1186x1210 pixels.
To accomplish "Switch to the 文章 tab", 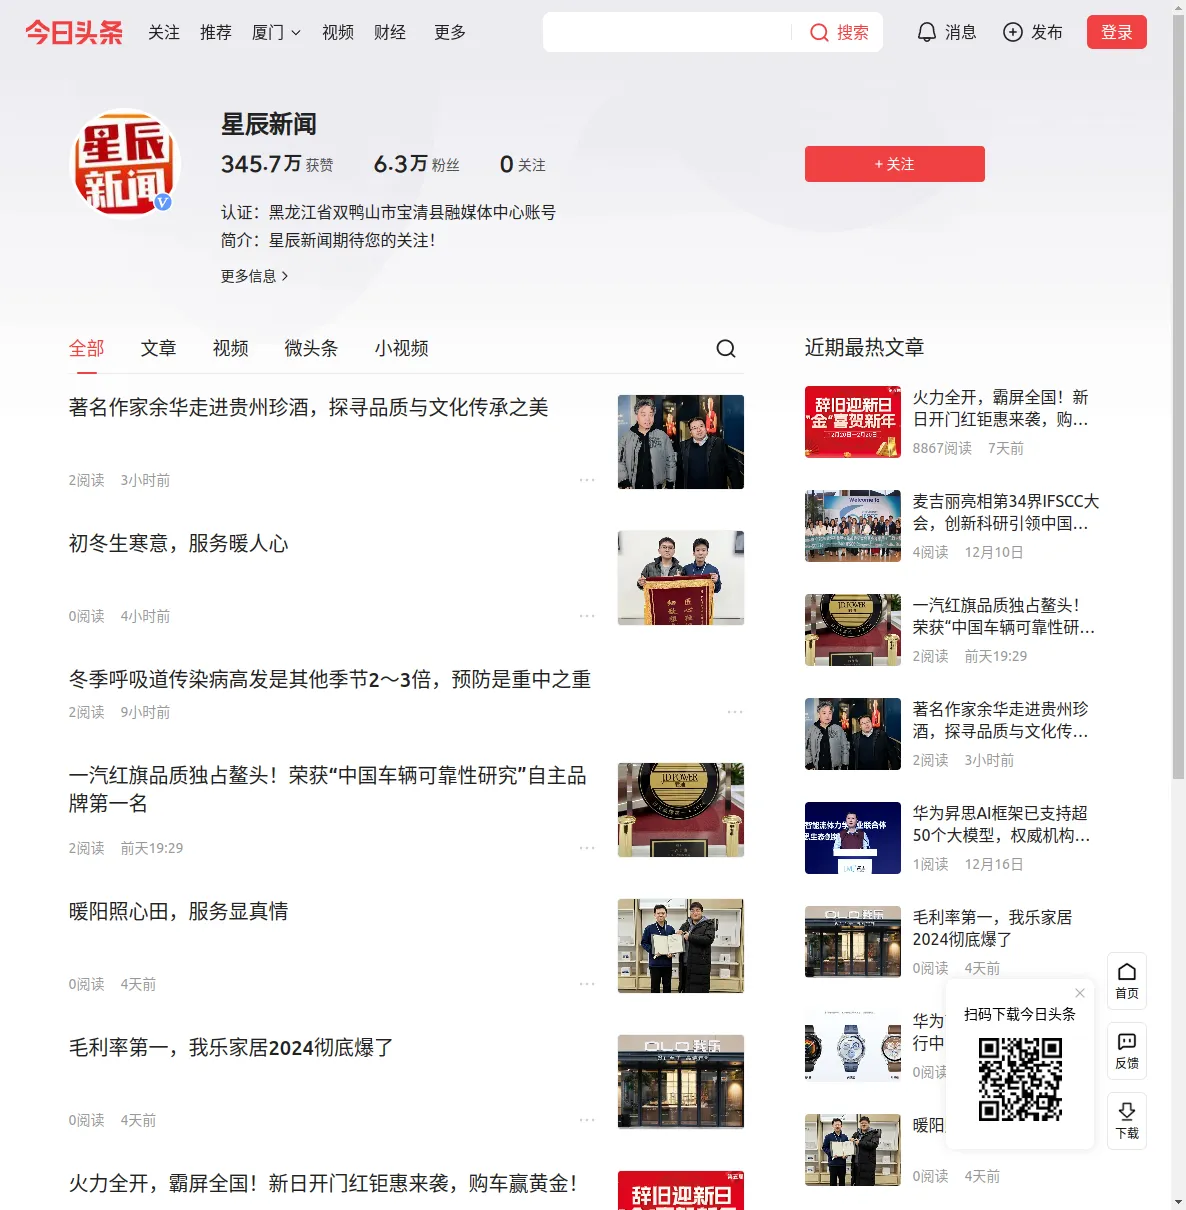I will click(x=159, y=349).
